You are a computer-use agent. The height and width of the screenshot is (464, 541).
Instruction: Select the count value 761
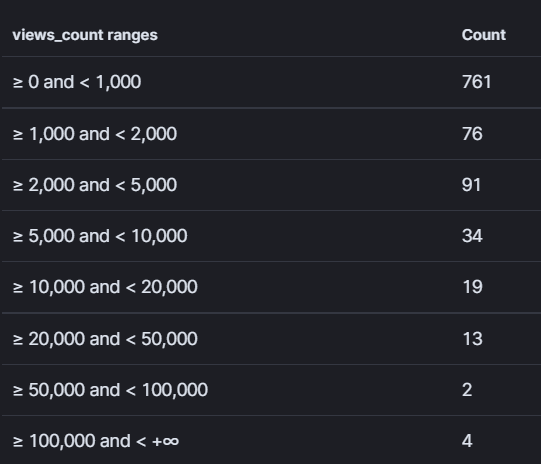[x=476, y=82]
